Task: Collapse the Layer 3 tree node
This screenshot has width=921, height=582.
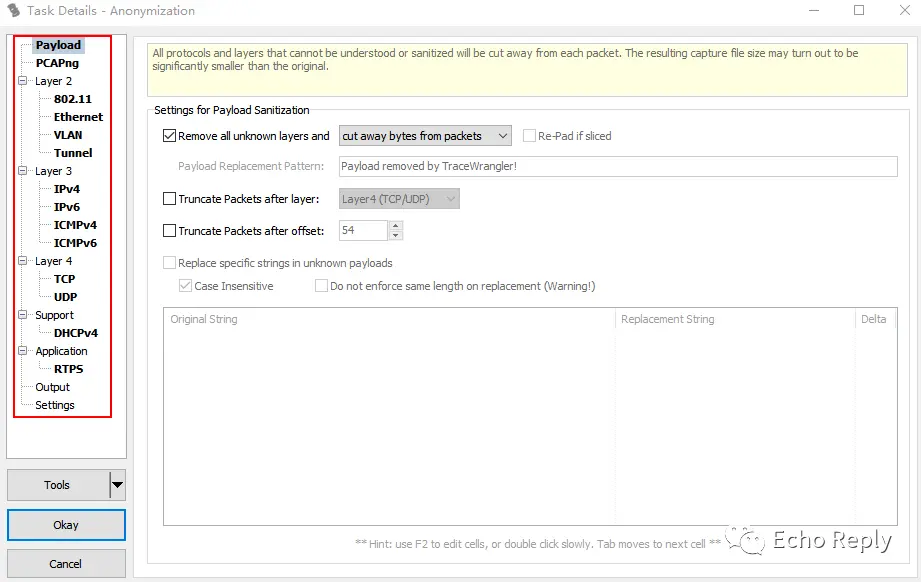Action: coord(23,171)
